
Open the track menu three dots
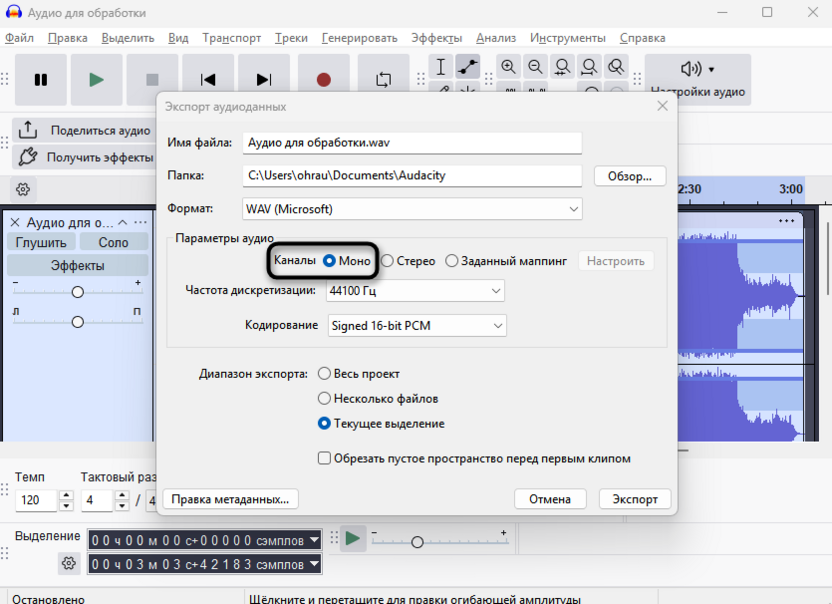click(x=141, y=222)
